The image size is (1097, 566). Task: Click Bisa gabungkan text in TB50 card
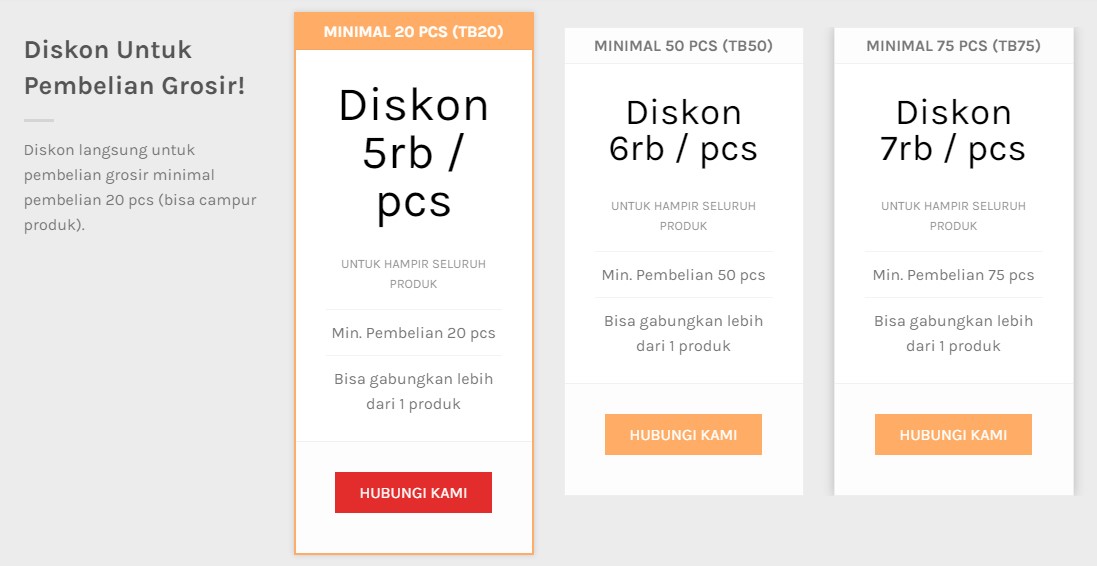[683, 334]
